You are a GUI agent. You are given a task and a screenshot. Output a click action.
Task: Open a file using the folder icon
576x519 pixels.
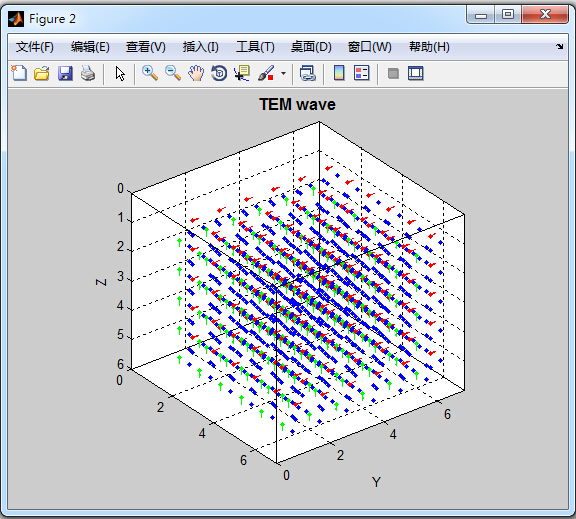(42, 73)
